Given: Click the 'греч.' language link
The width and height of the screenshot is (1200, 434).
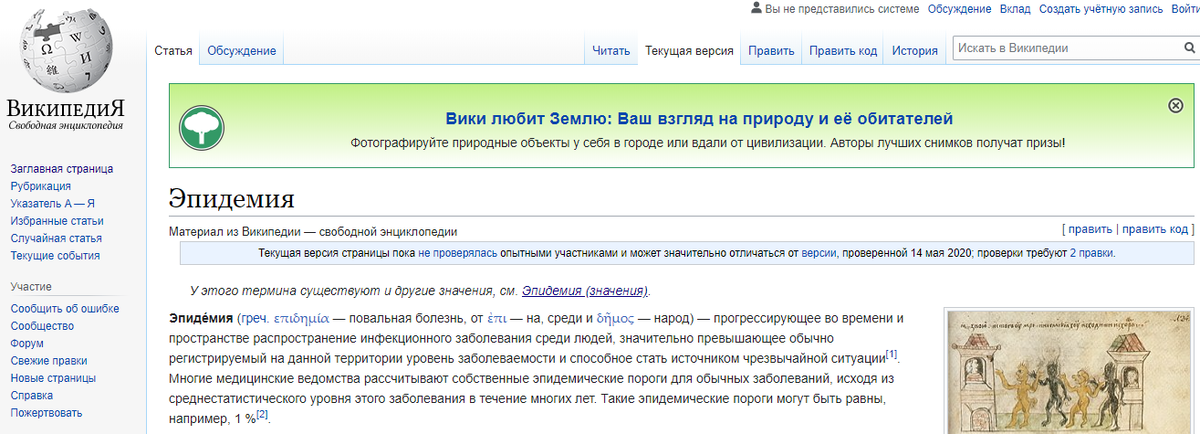Looking at the screenshot, I should click(x=253, y=319).
